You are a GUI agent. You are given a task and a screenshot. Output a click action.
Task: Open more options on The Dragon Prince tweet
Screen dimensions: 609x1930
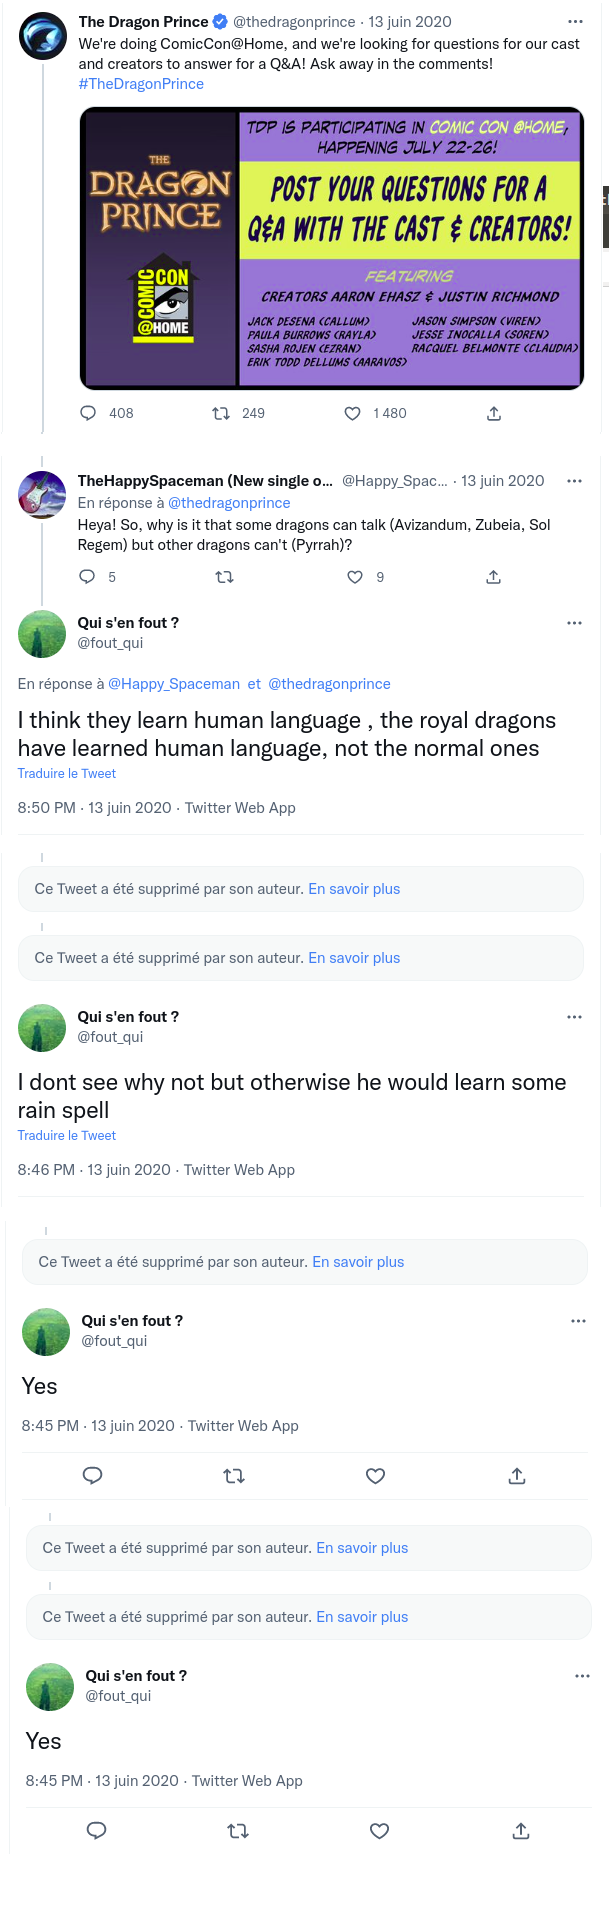[x=574, y=21]
